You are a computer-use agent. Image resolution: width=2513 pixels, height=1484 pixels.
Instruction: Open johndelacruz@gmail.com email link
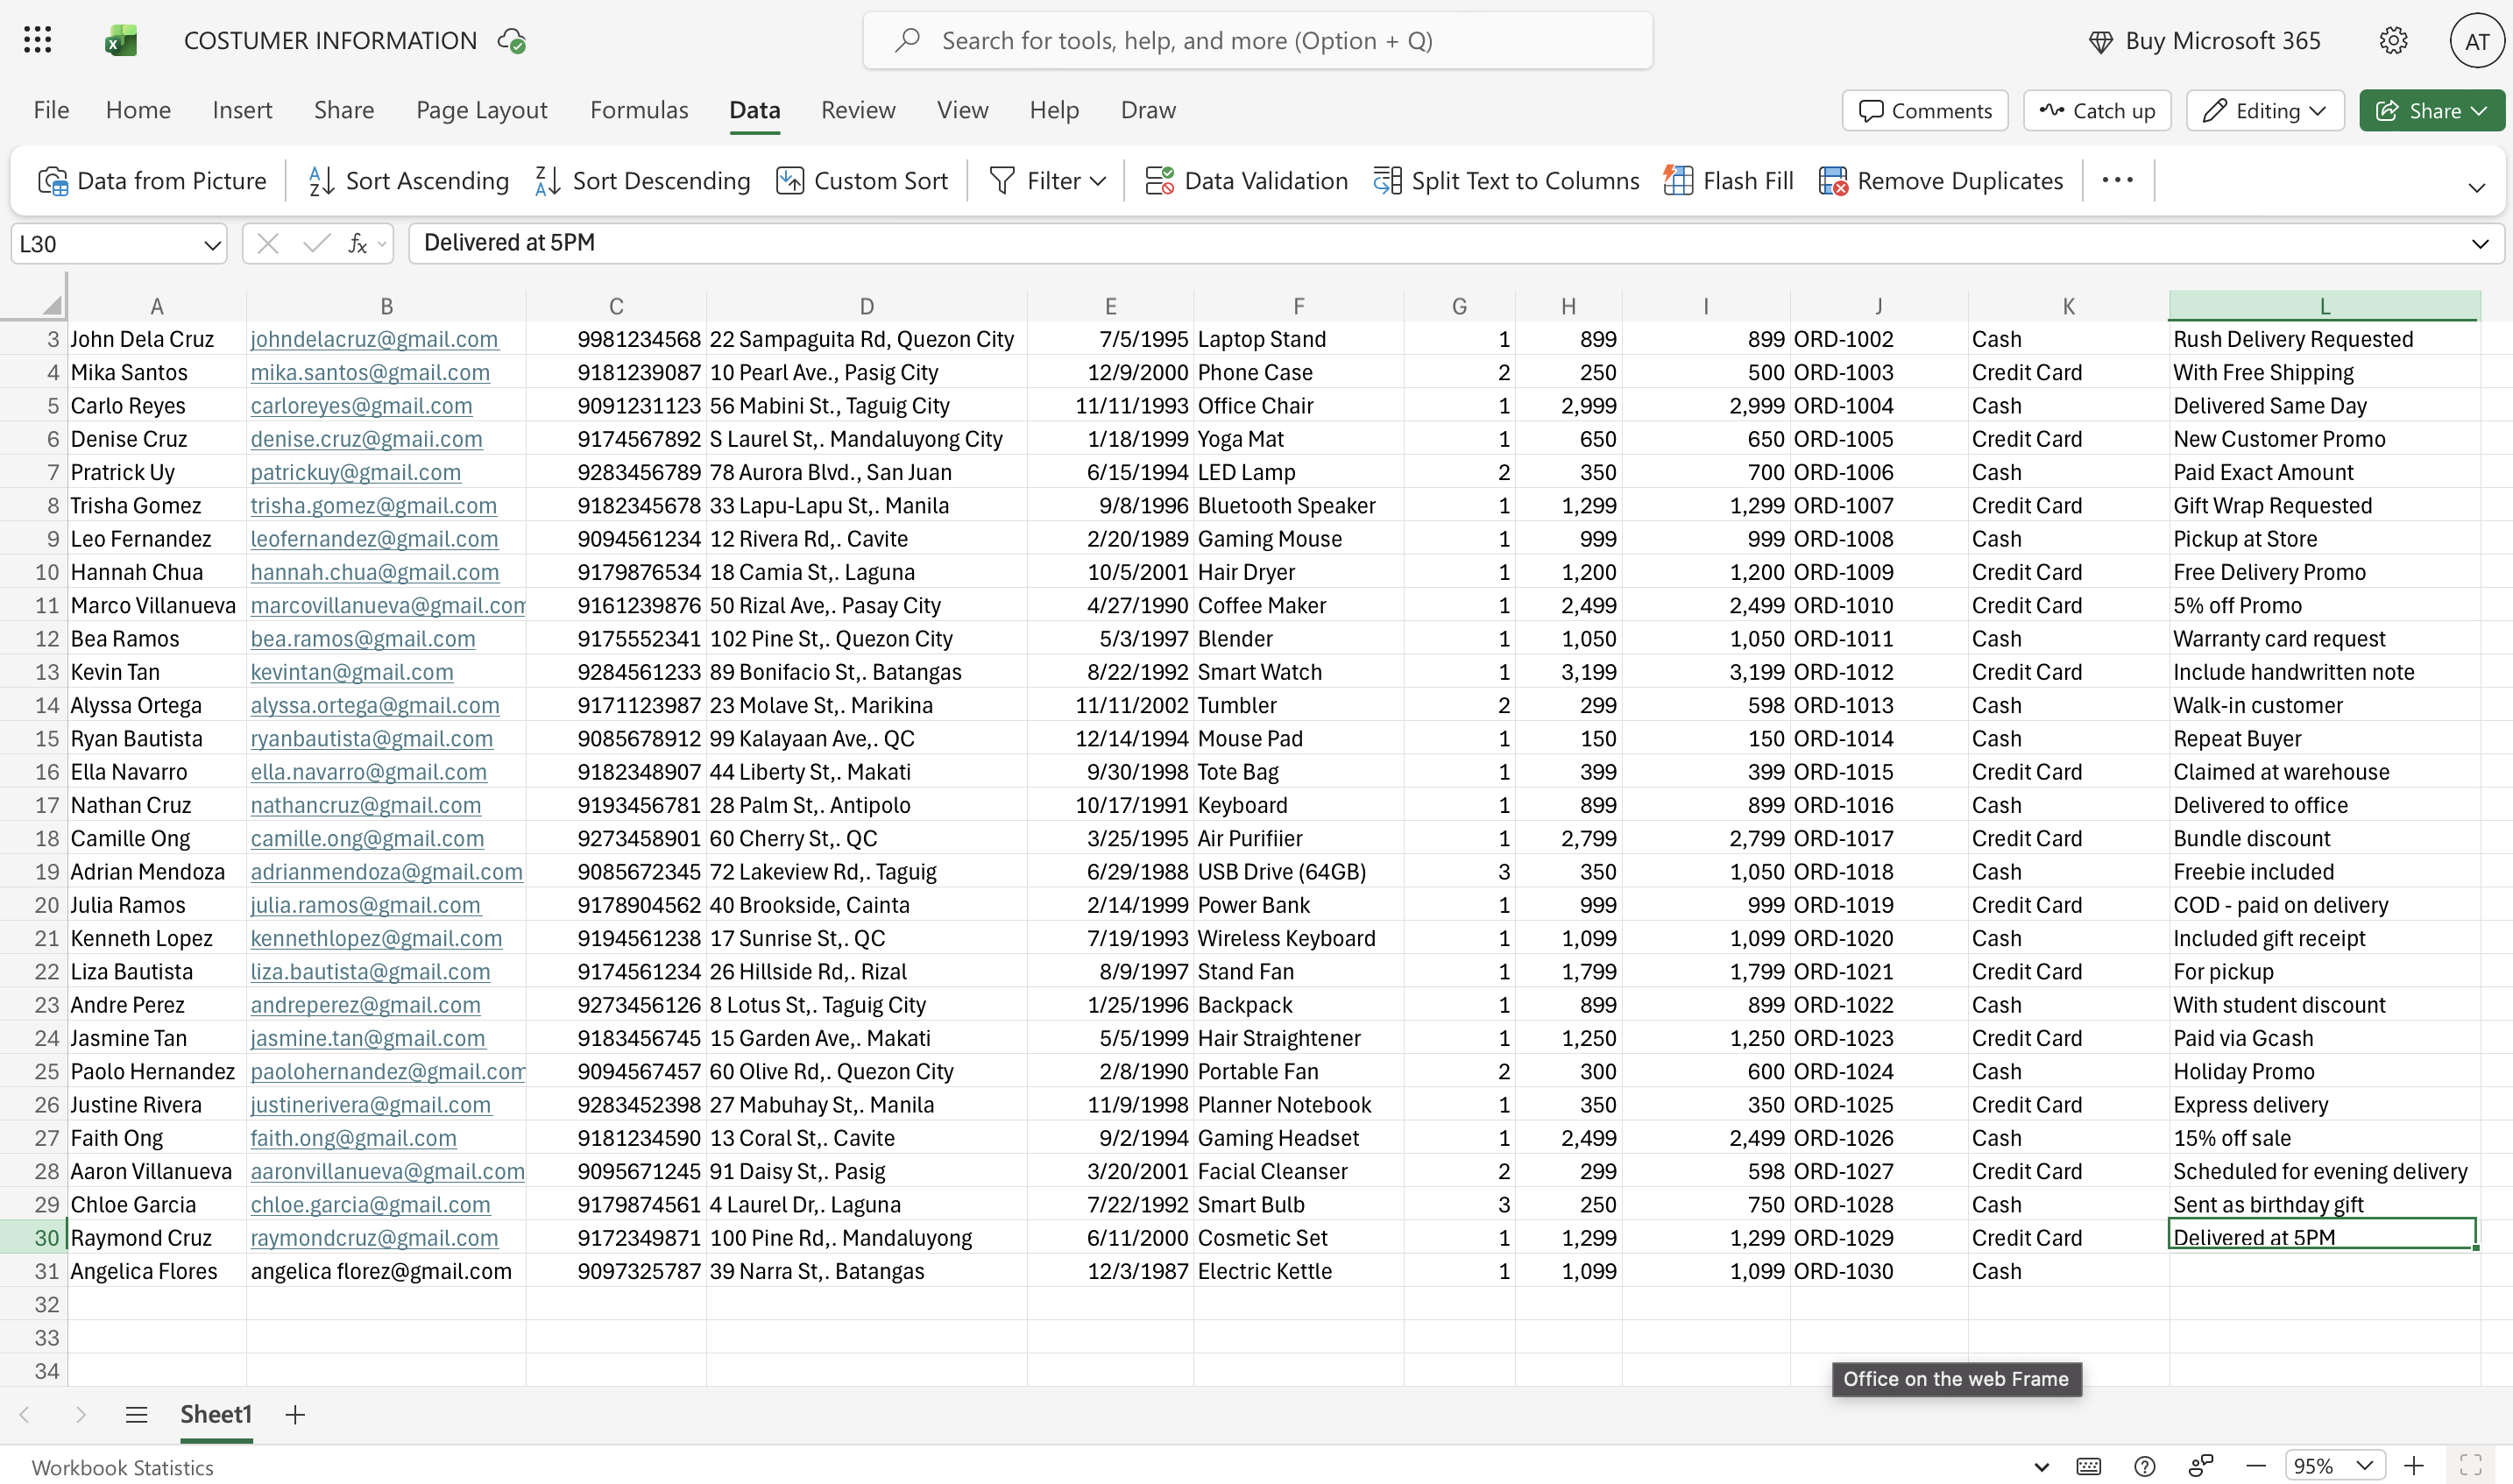pos(374,339)
